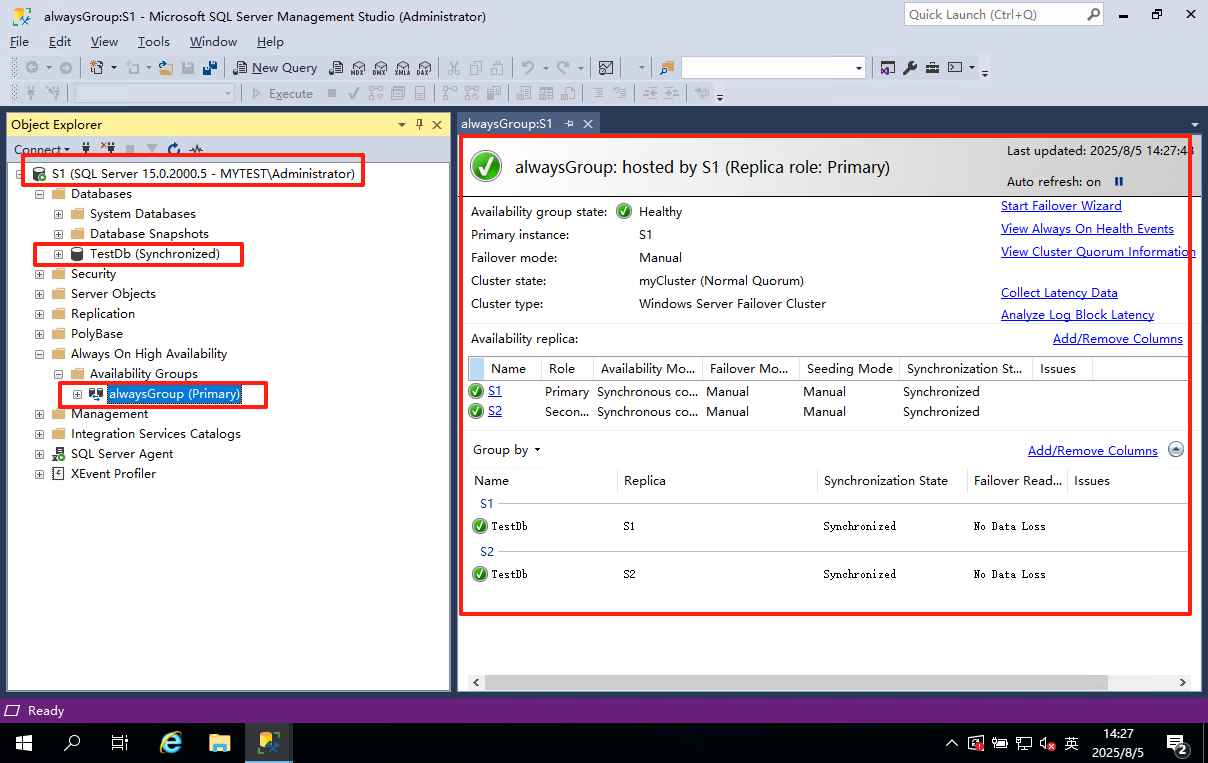Expand the Management folder node
Screen dimensions: 1208x763
[40, 414]
